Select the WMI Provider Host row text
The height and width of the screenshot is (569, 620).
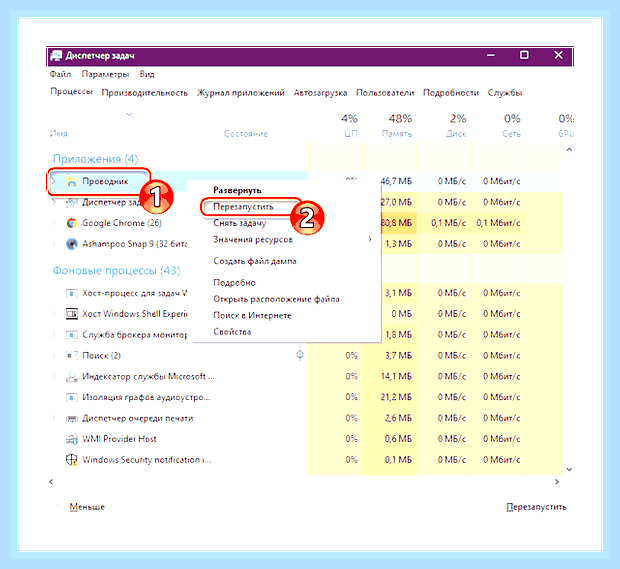pyautogui.click(x=119, y=439)
